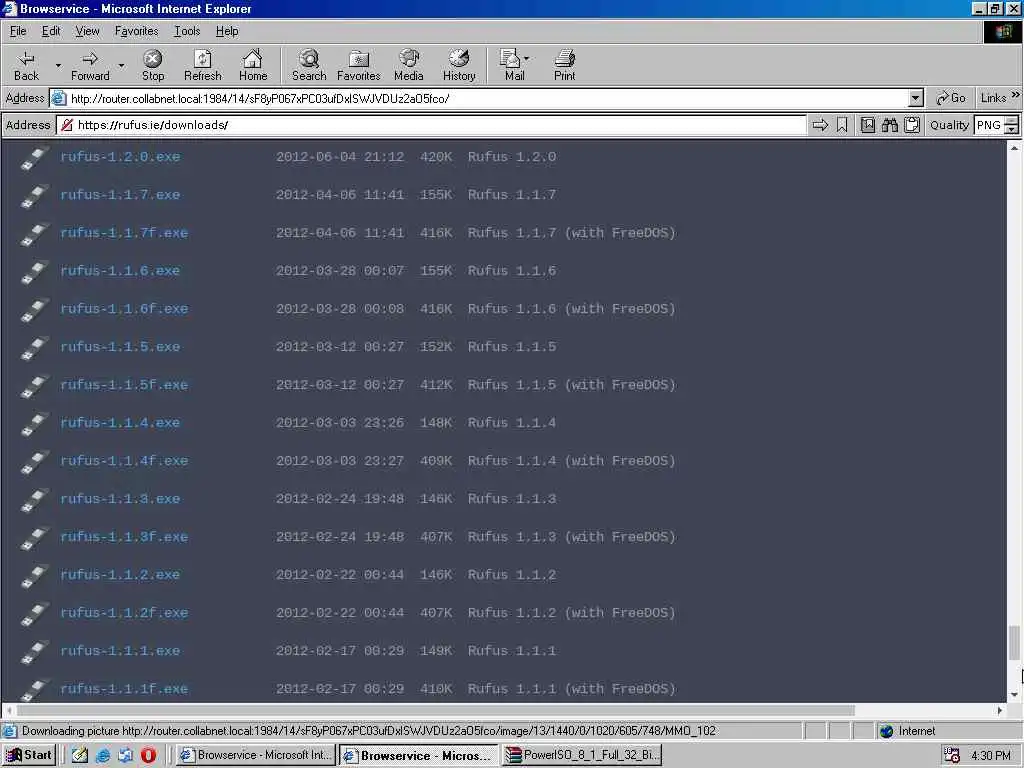Click the 4:30 PM clock

pos(991,756)
